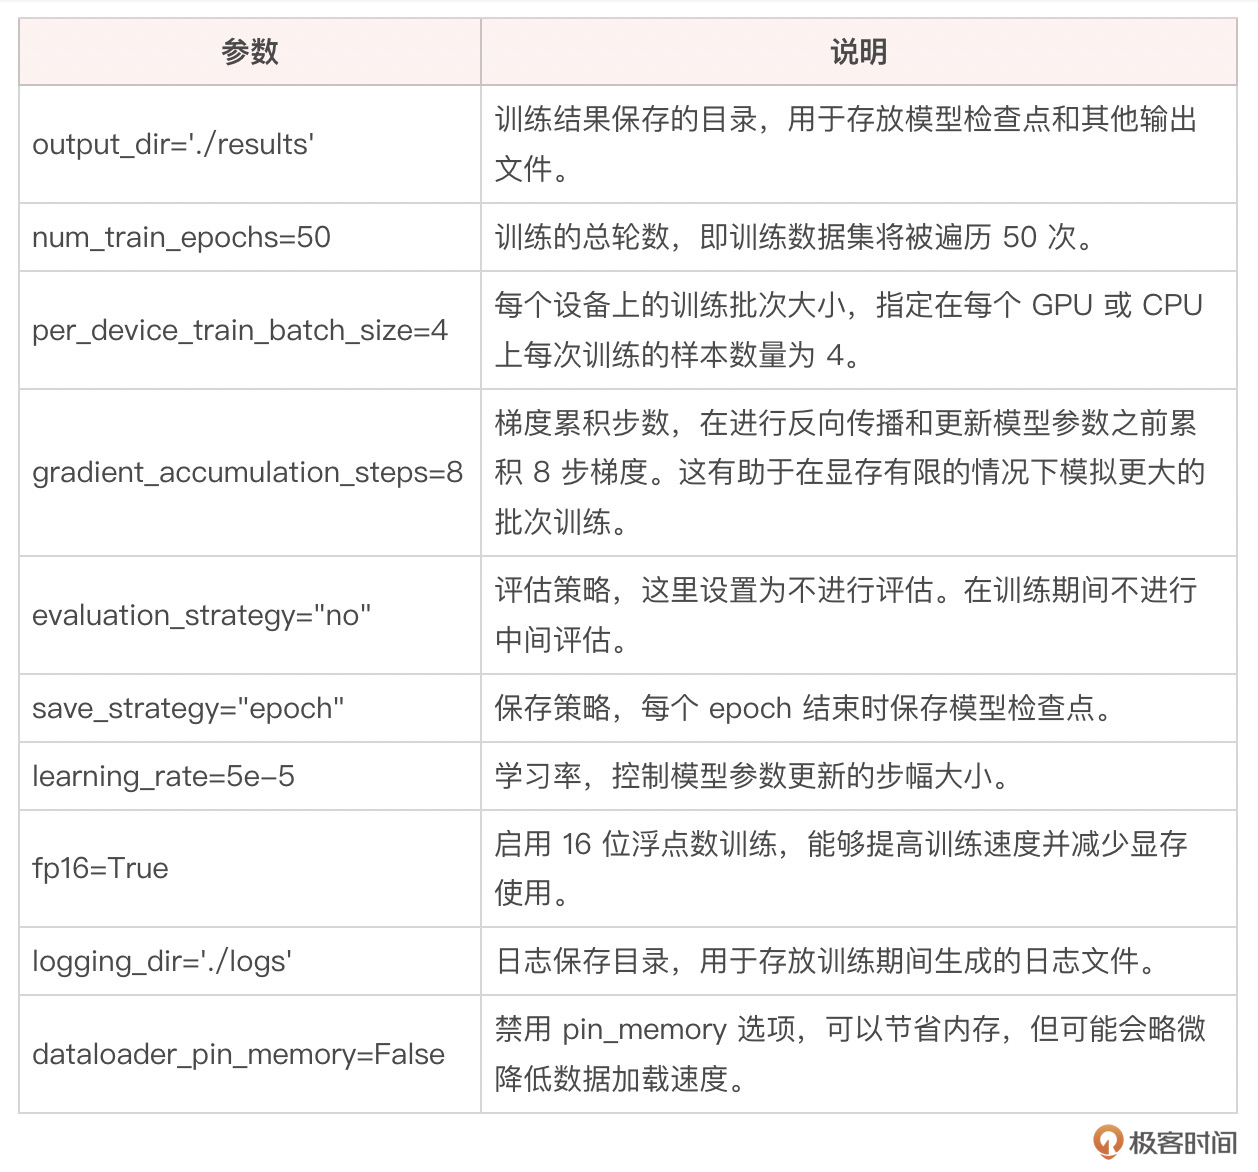Click the 说明 column header
This screenshot has height=1172, width=1258.
[x=858, y=52]
